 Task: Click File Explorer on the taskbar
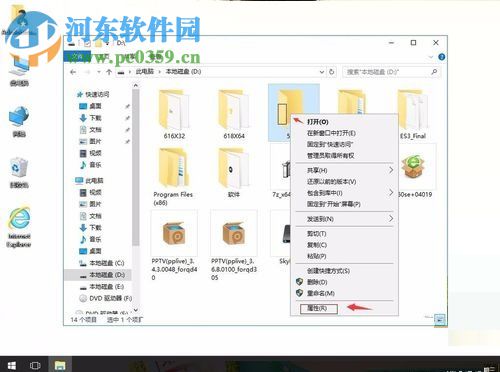[x=60, y=365]
